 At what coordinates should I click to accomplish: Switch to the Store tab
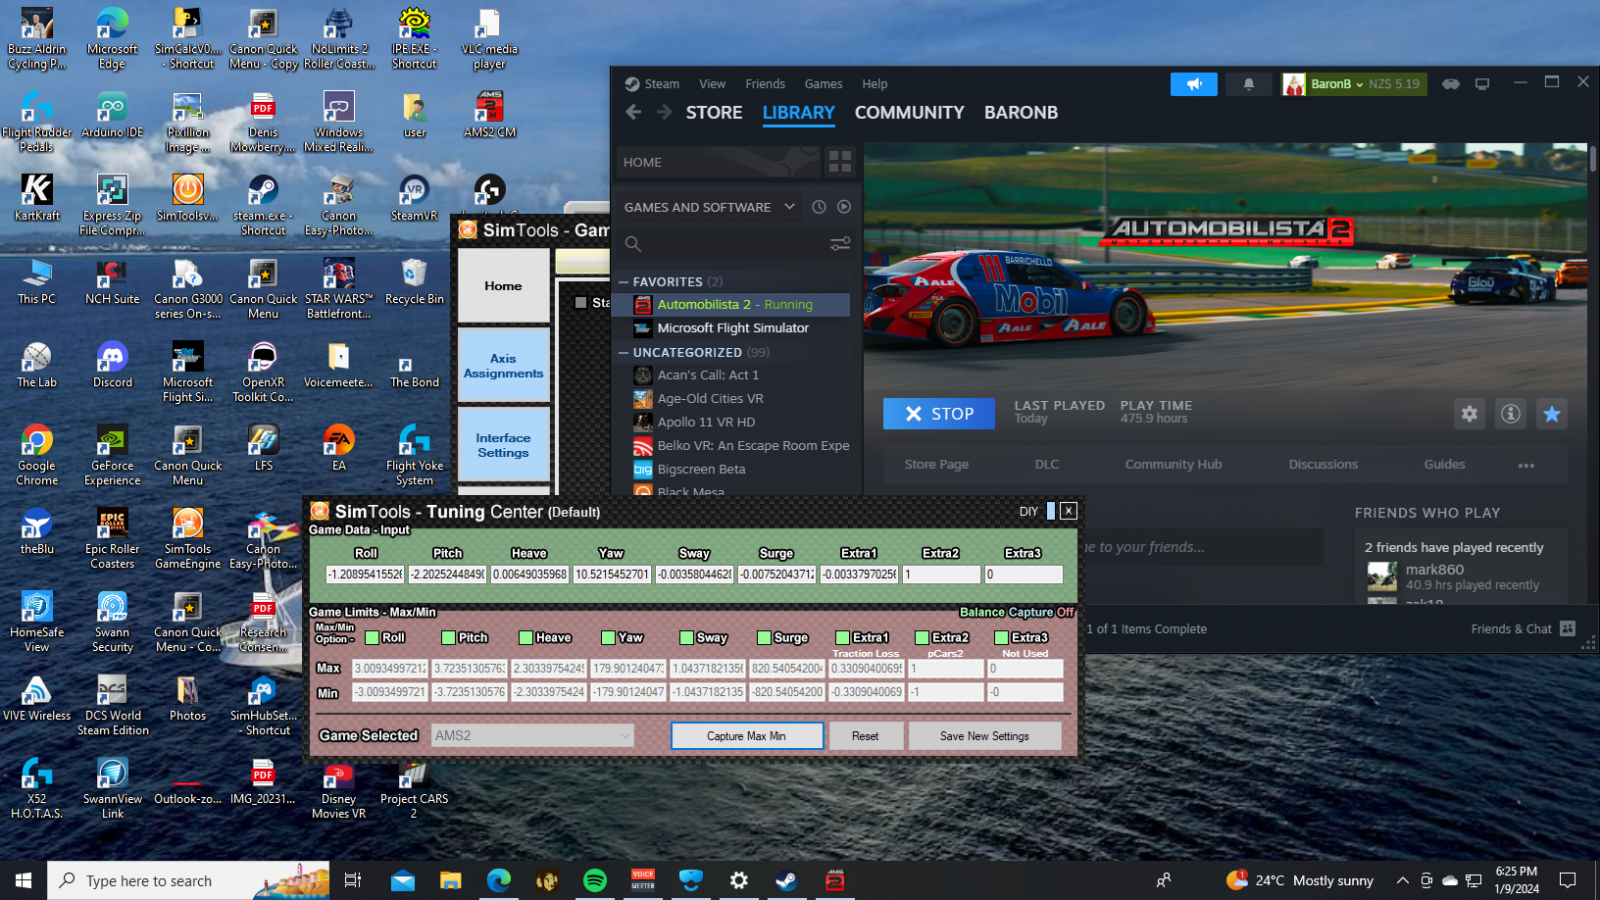pyautogui.click(x=714, y=113)
